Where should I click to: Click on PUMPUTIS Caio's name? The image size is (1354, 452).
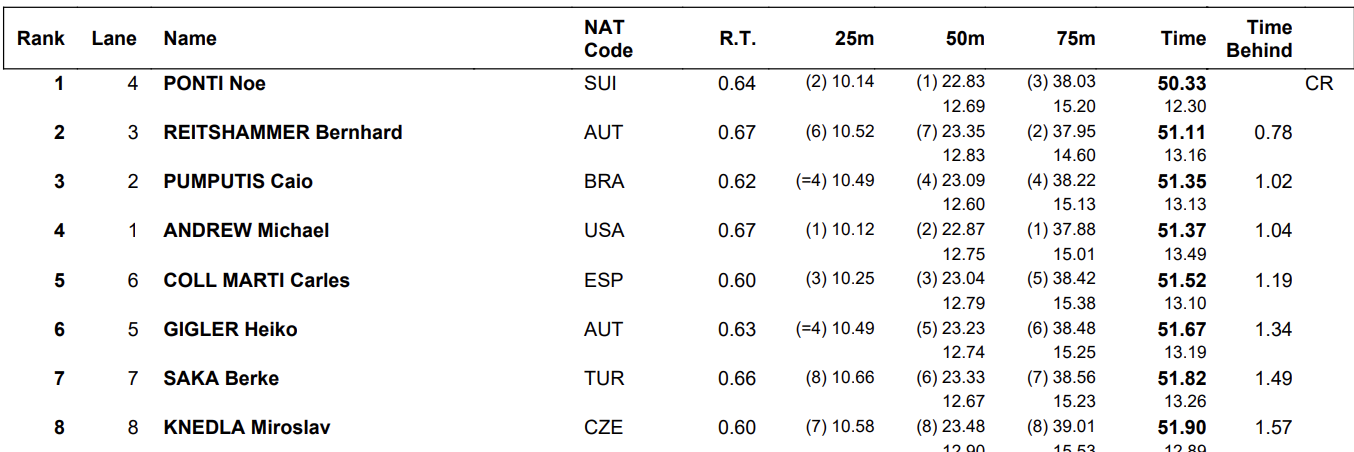pyautogui.click(x=238, y=182)
